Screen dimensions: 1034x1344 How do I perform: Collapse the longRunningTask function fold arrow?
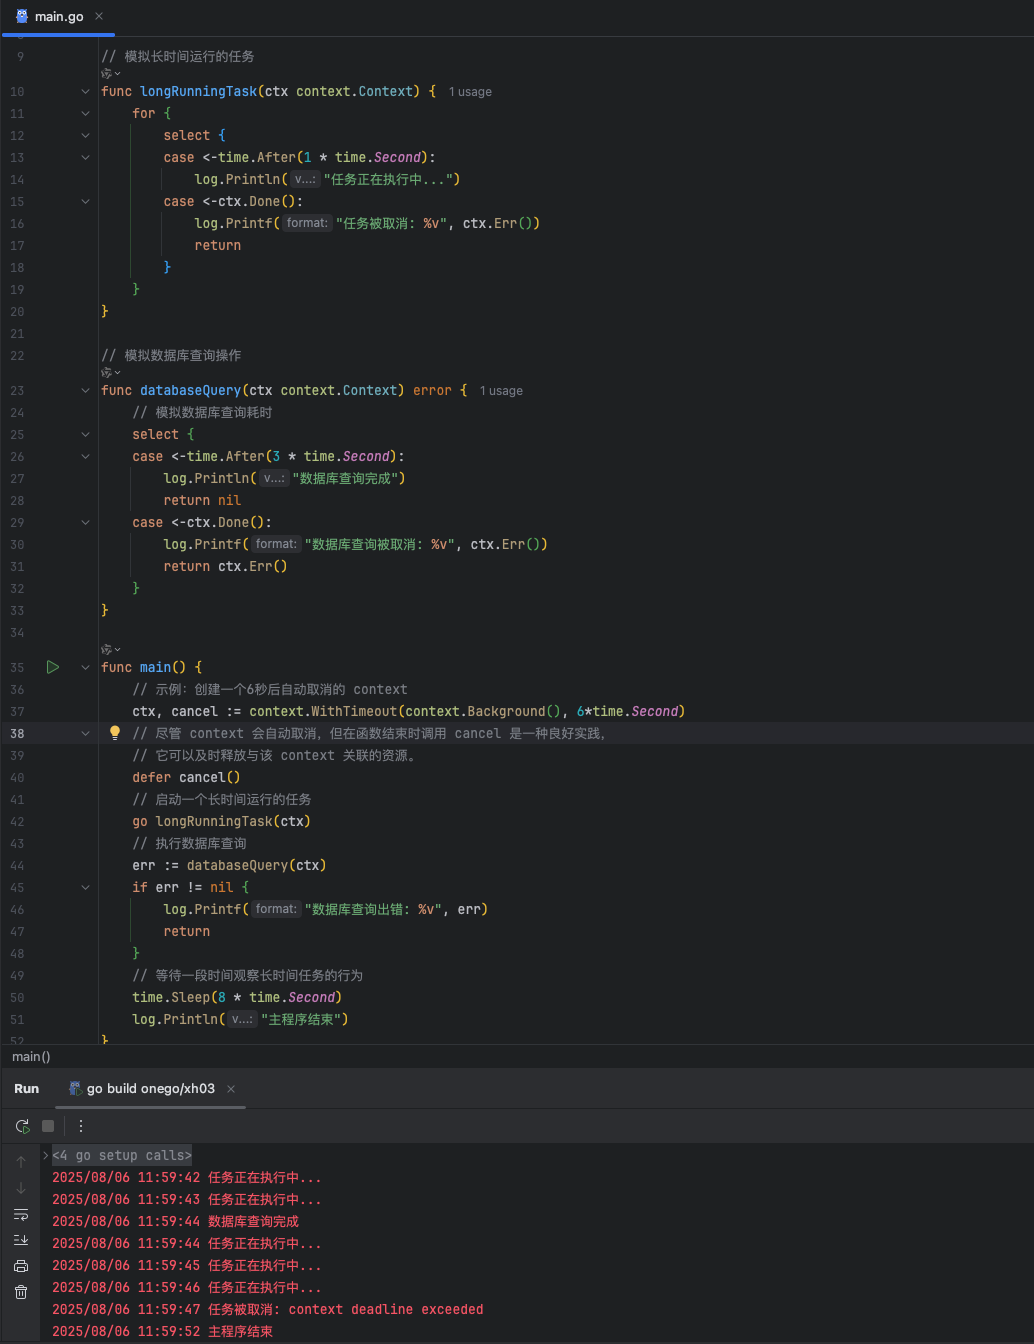click(85, 91)
